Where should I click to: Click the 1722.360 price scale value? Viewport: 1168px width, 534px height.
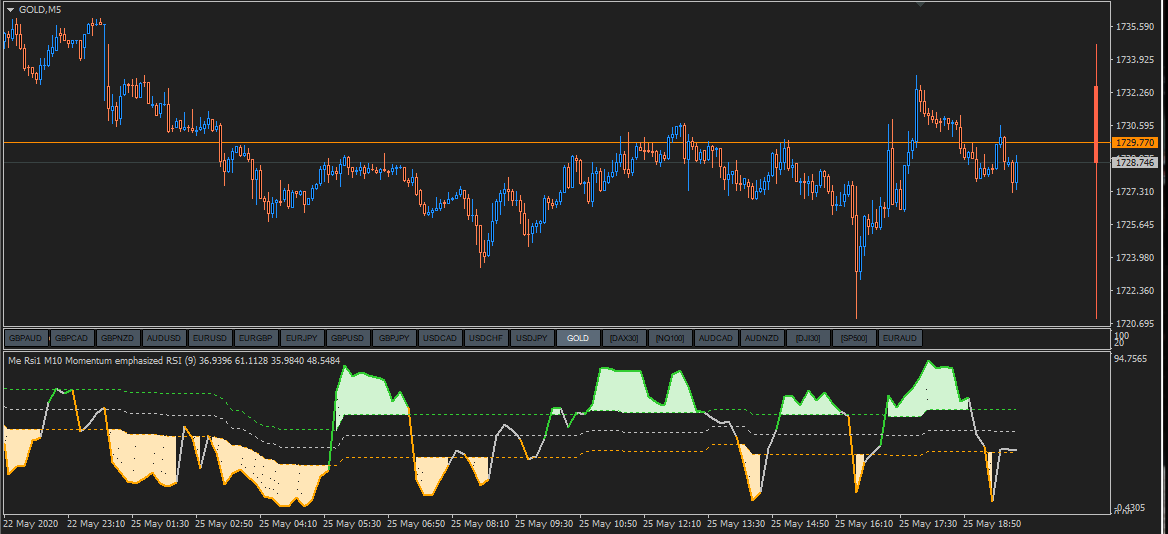click(x=1134, y=290)
